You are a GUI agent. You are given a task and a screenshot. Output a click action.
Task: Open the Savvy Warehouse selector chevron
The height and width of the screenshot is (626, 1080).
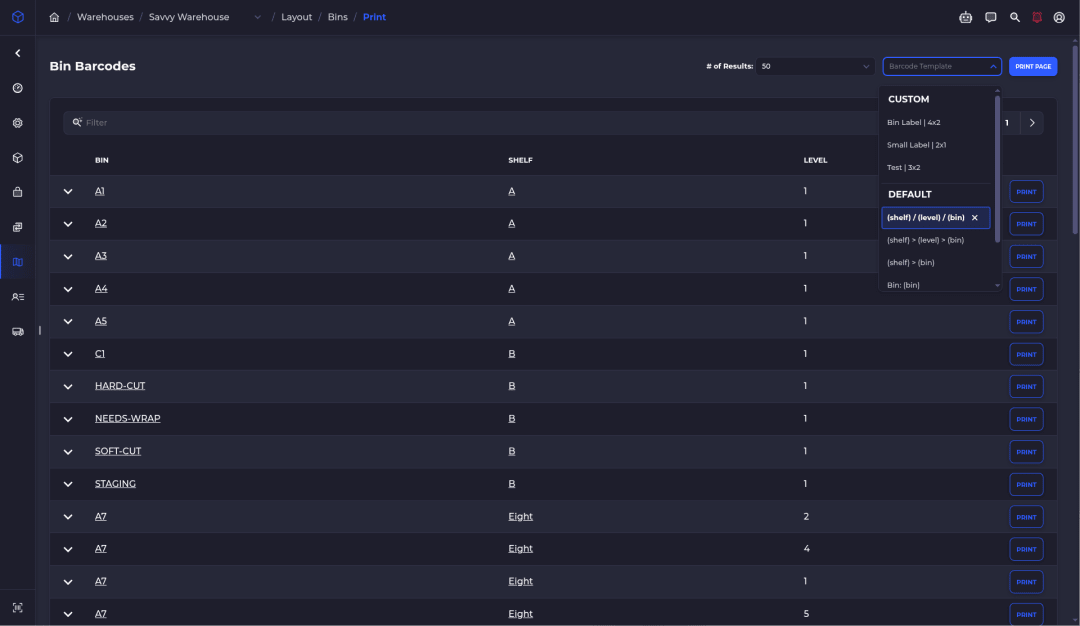[x=258, y=17]
